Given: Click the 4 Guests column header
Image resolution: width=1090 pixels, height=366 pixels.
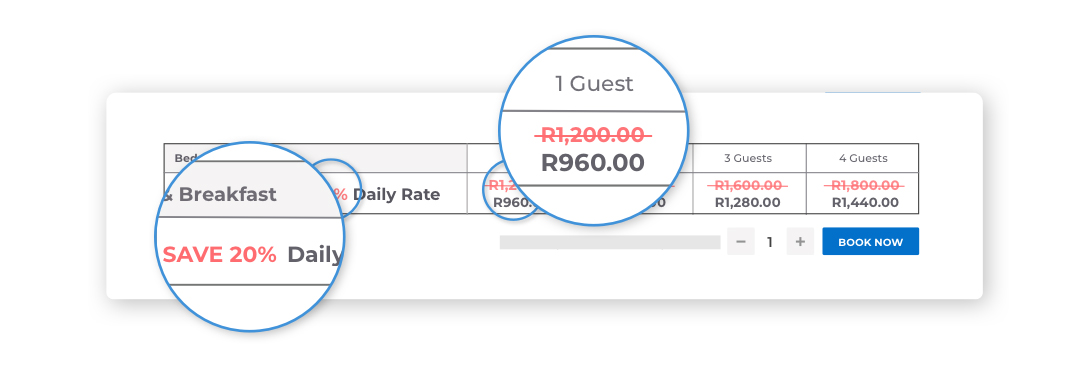Looking at the screenshot, I should click(x=863, y=158).
